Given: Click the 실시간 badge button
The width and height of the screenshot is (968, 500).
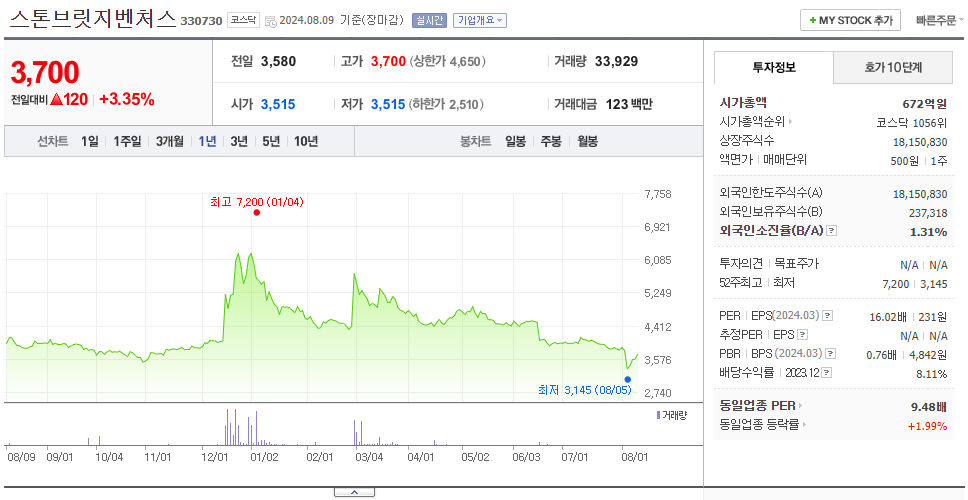Looking at the screenshot, I should [x=429, y=20].
